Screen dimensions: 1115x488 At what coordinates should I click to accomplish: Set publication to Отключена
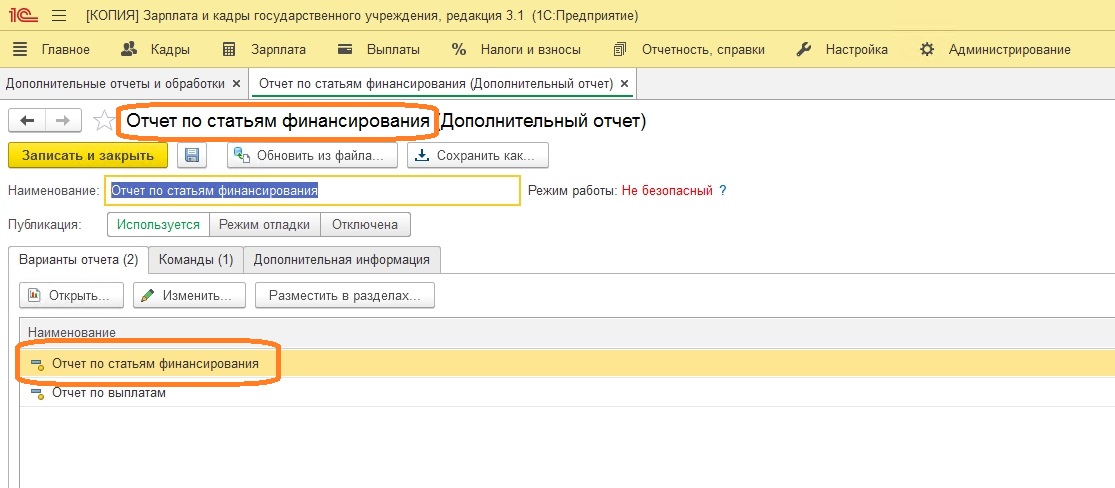(x=365, y=225)
